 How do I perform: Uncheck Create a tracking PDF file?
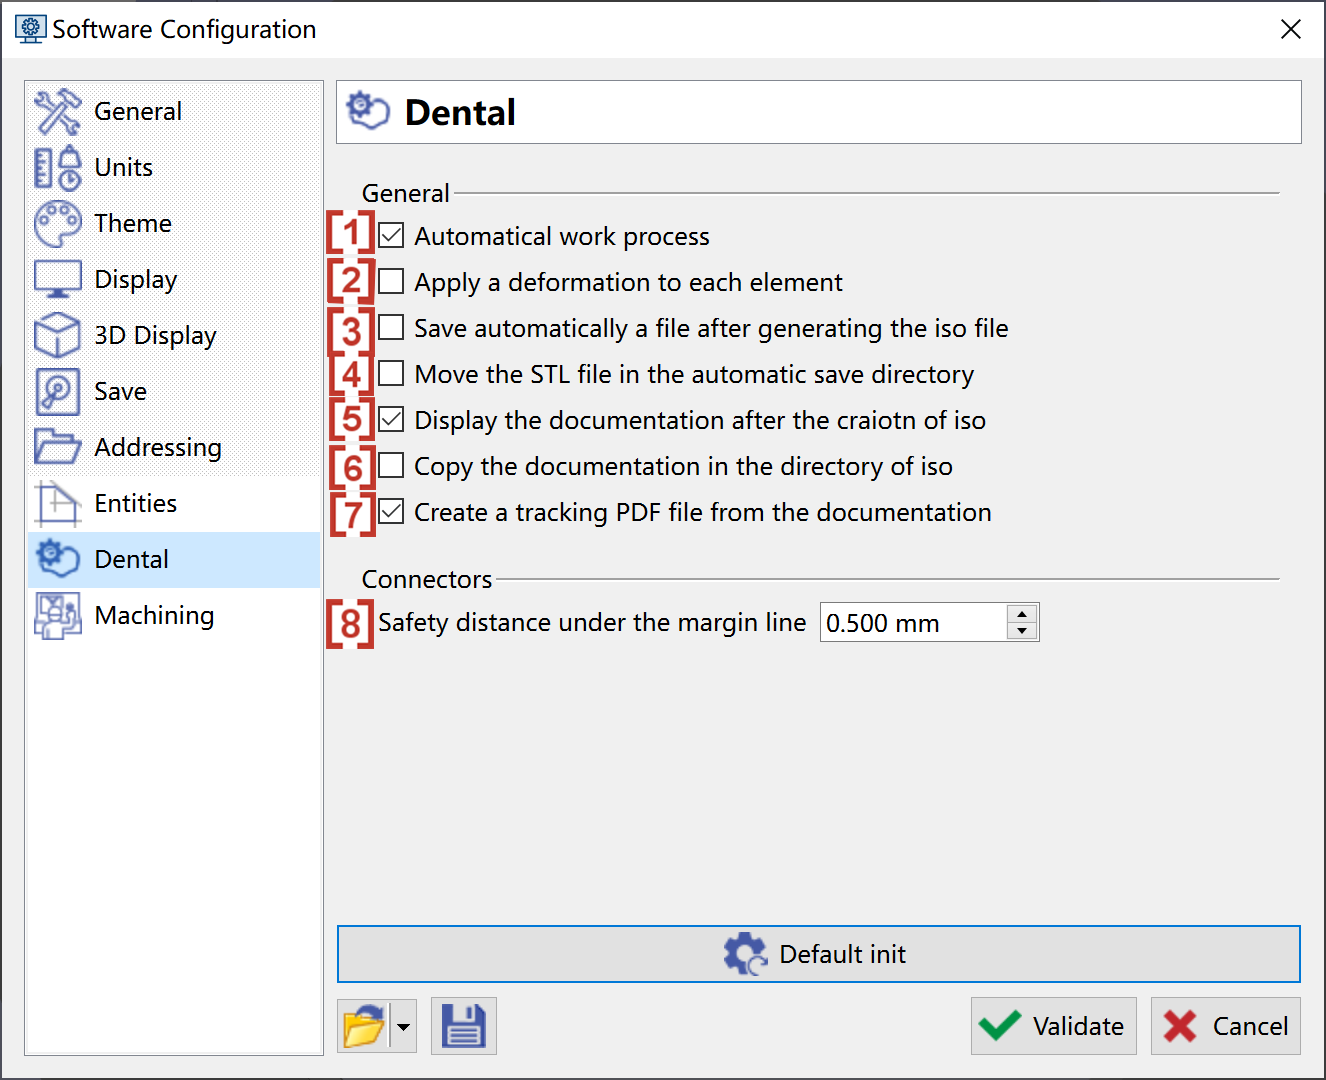point(392,512)
